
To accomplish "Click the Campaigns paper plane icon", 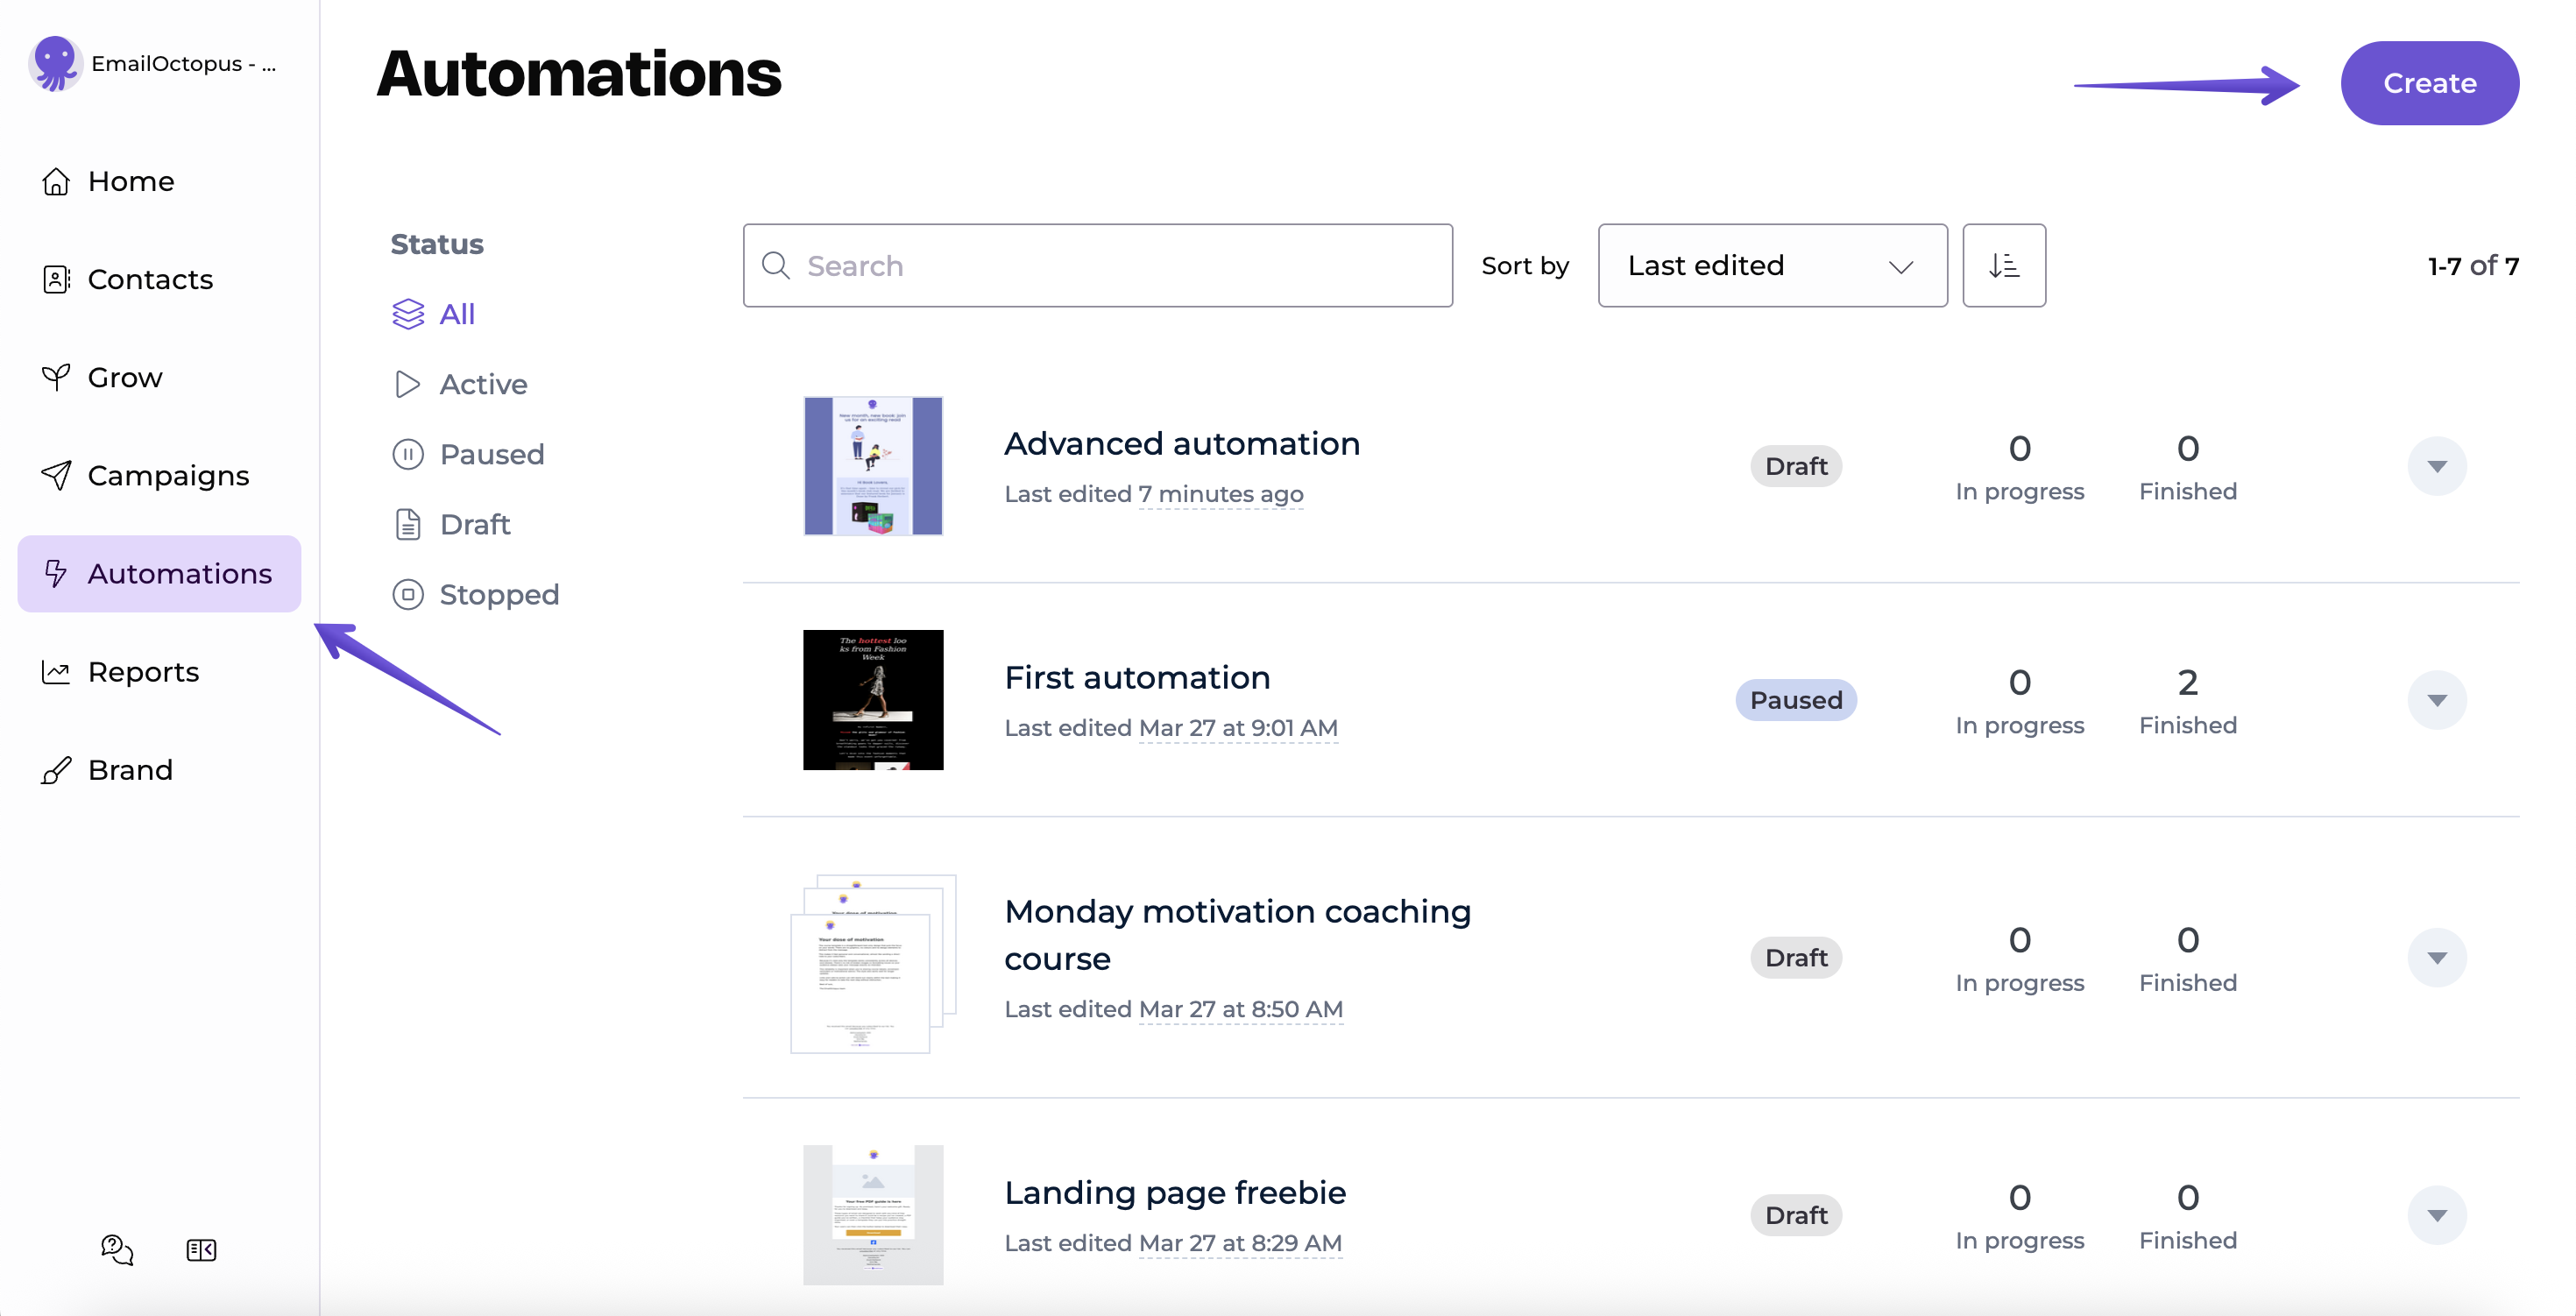I will (x=56, y=475).
